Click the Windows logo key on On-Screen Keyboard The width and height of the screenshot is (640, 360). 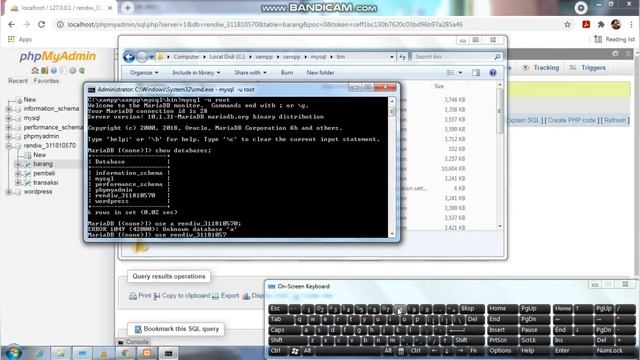click(295, 351)
